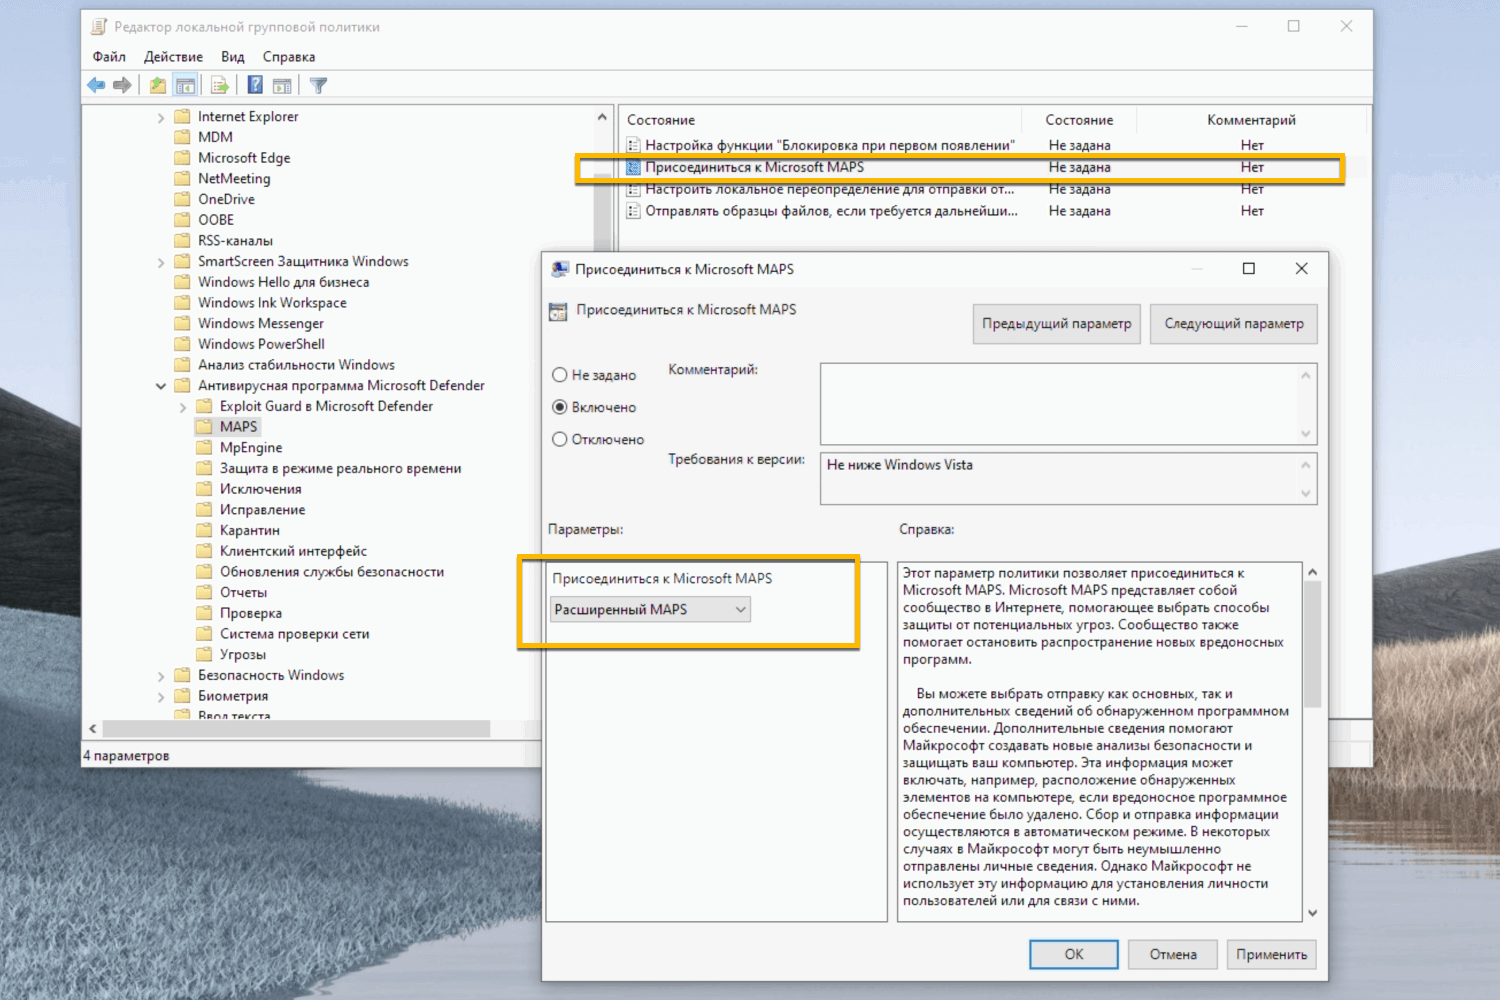
Task: Click the folder icon next to Биометрия
Action: click(182, 696)
